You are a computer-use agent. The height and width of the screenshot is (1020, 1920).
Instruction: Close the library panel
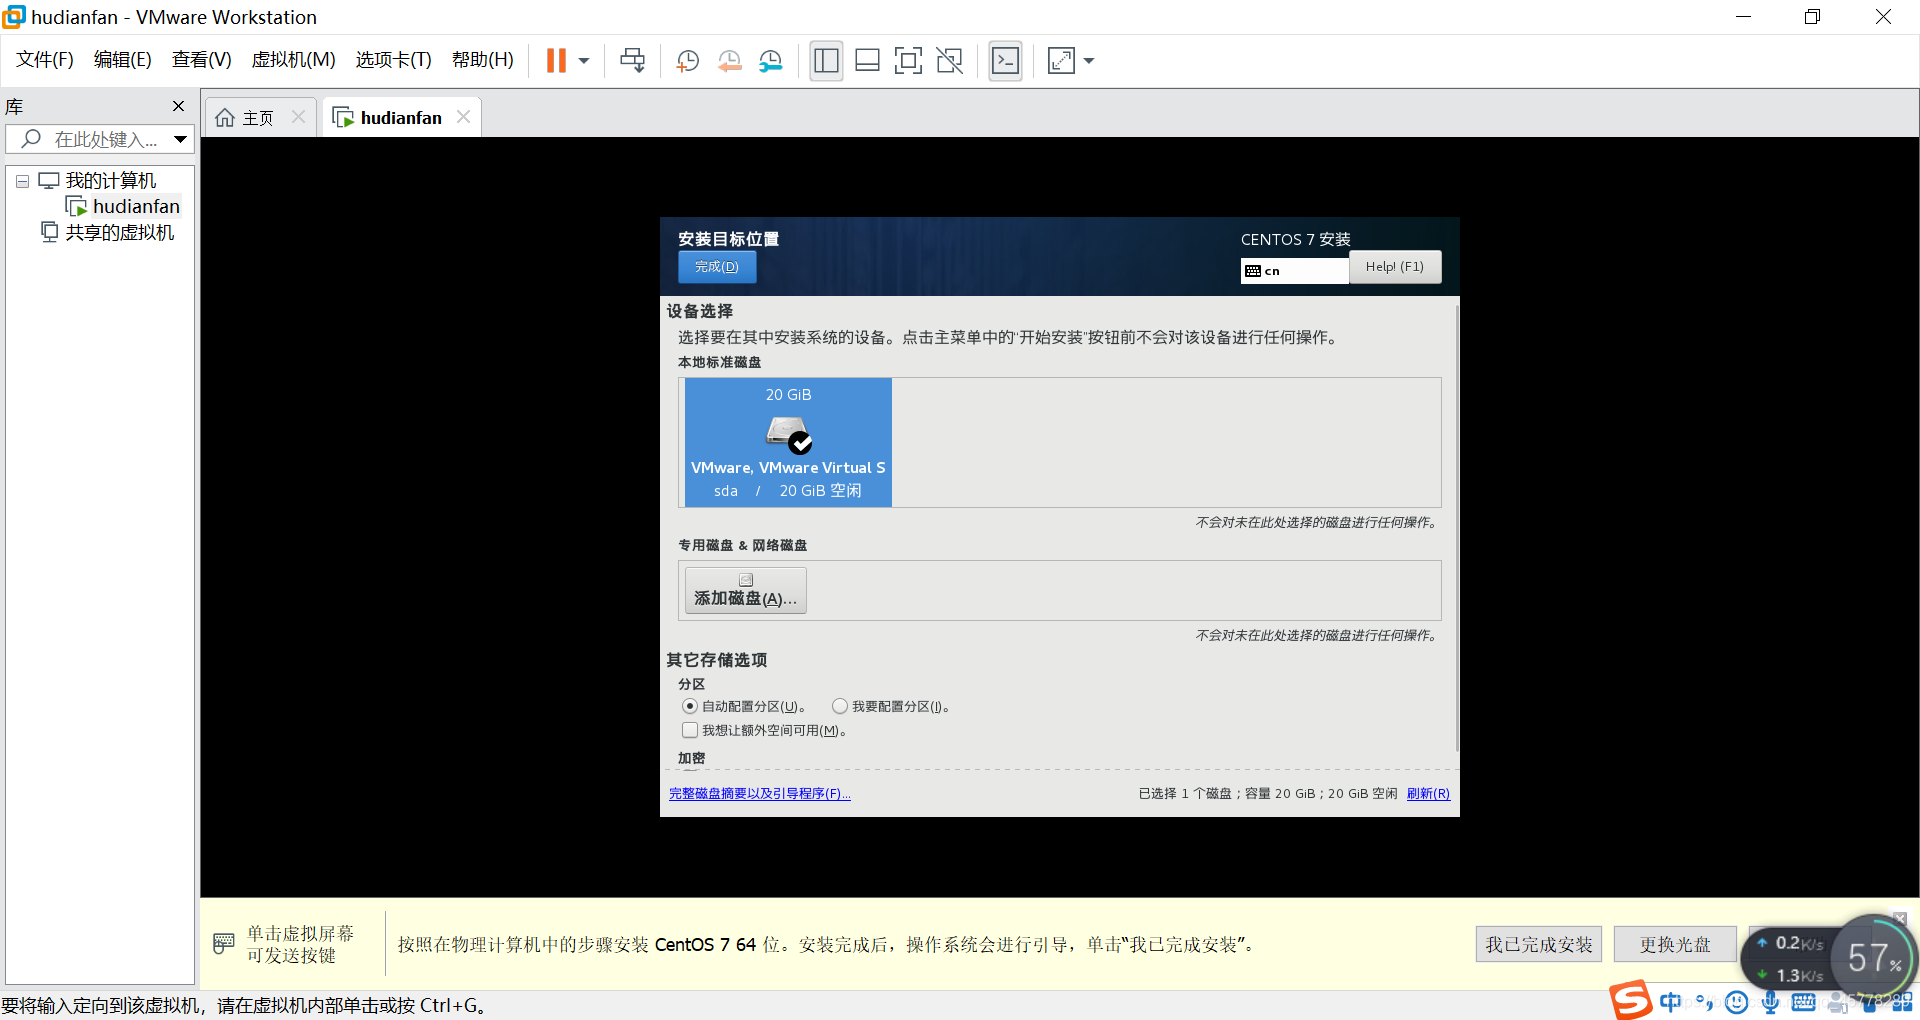click(x=178, y=106)
